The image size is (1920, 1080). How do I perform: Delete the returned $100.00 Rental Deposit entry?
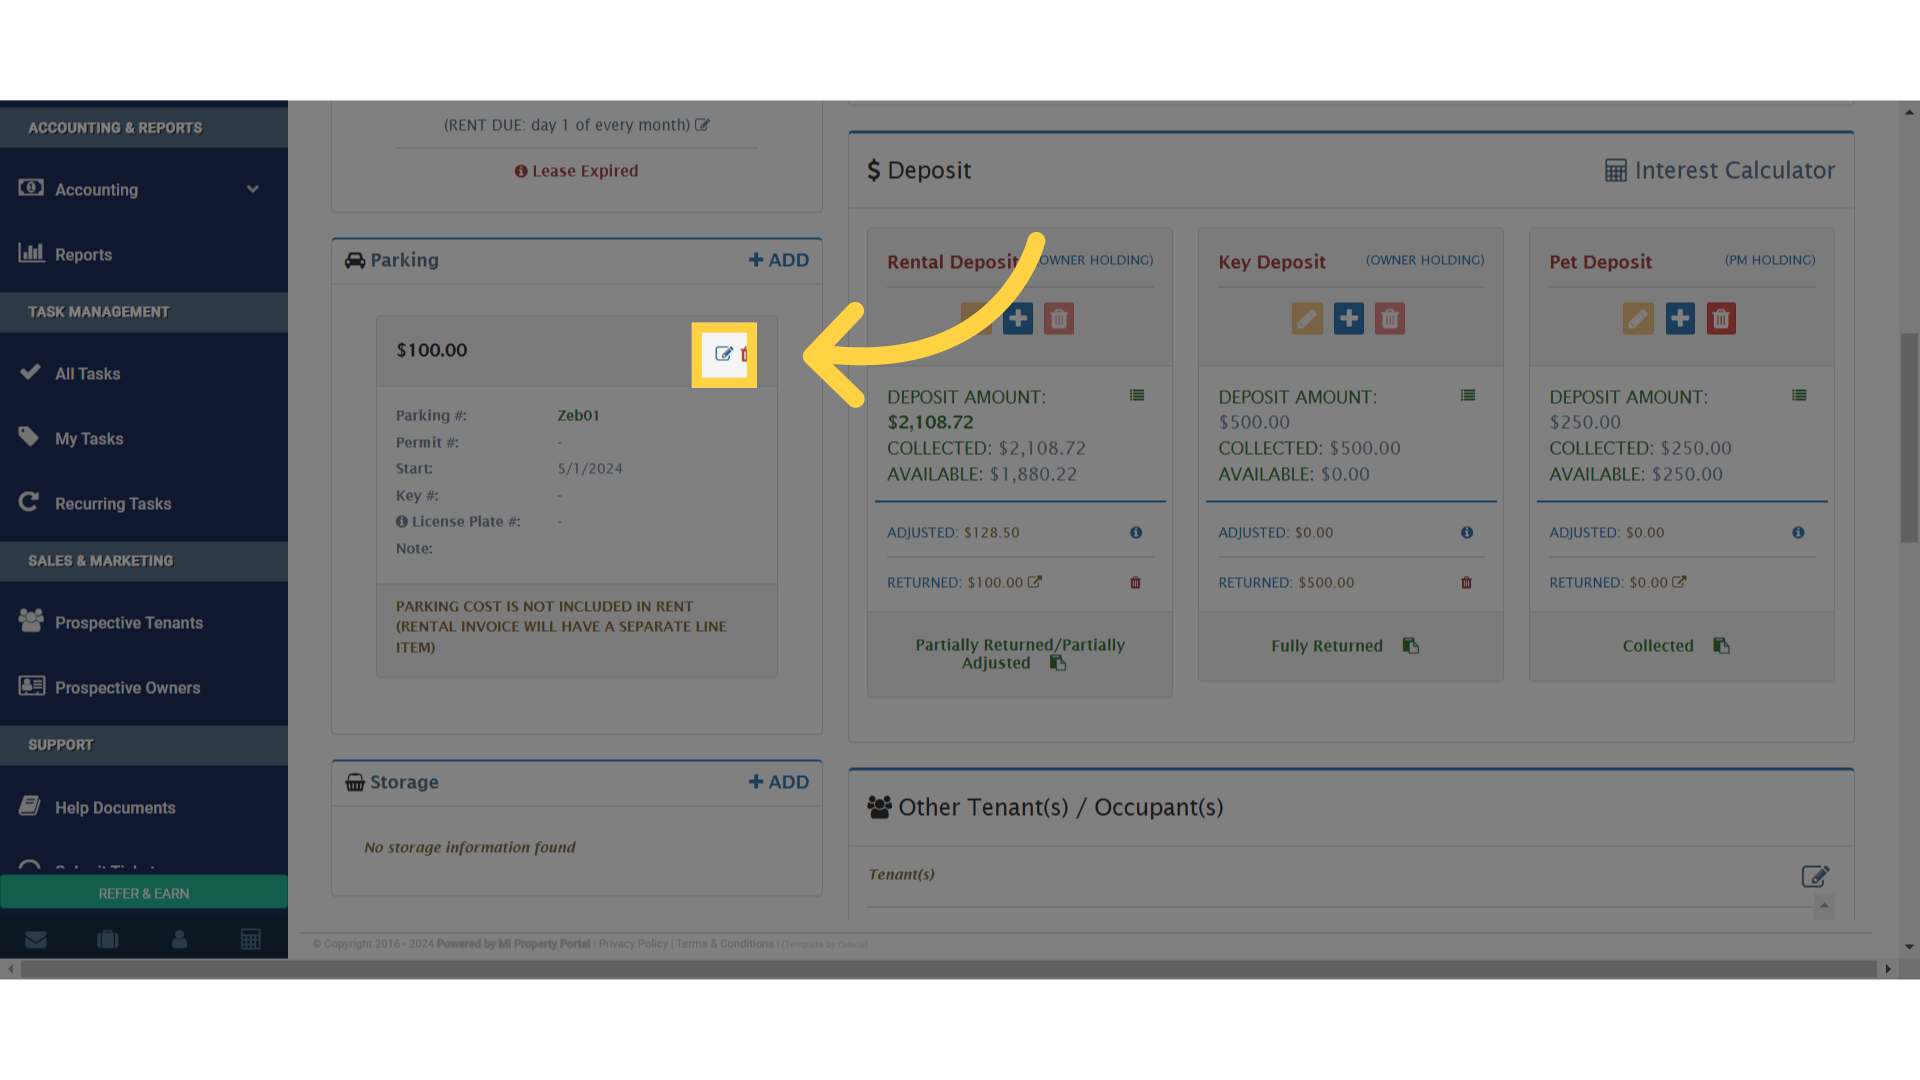[x=1135, y=582]
